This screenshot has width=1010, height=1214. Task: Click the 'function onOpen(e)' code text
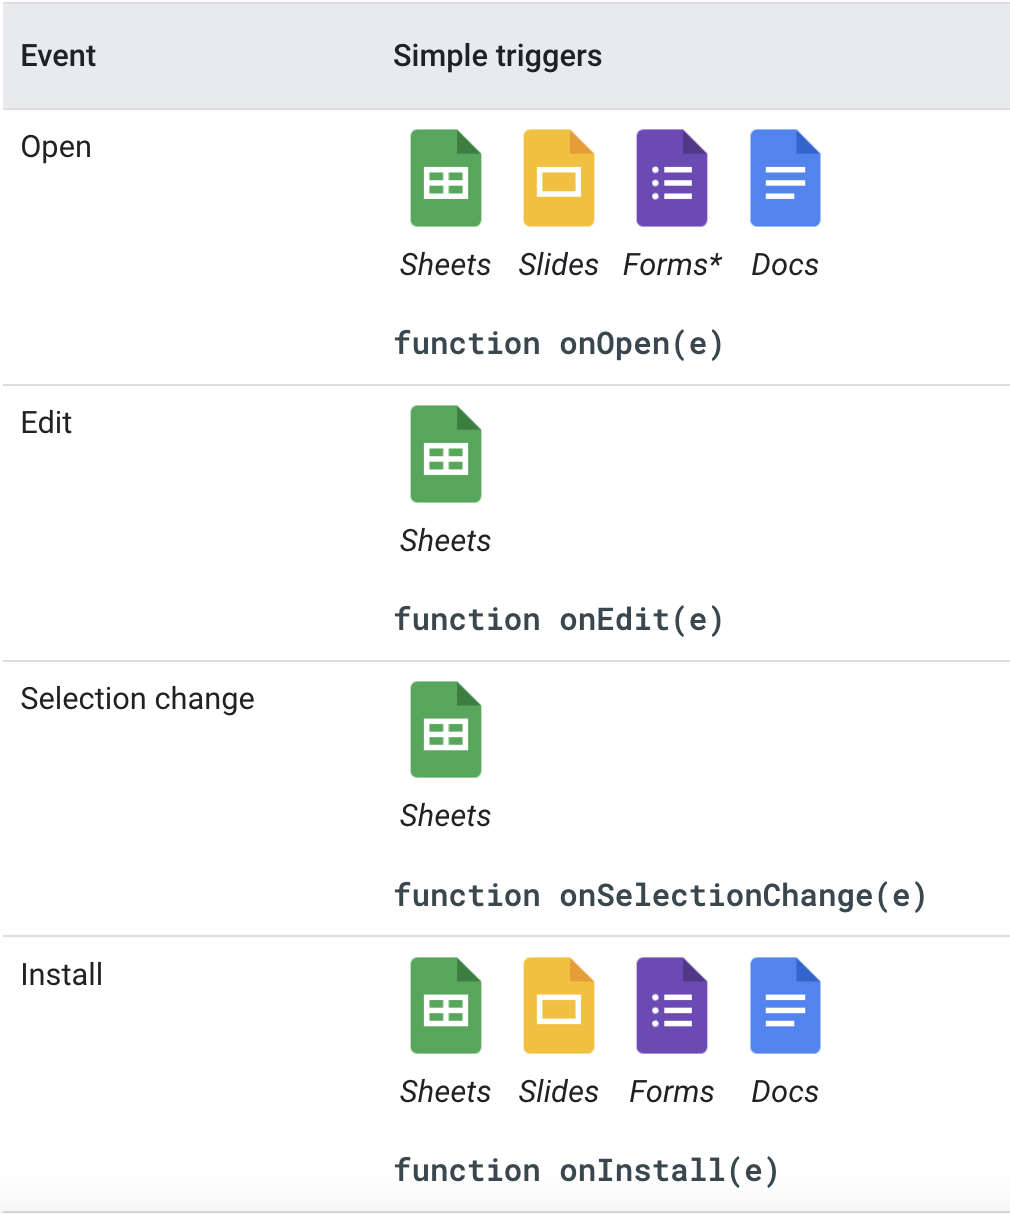558,344
